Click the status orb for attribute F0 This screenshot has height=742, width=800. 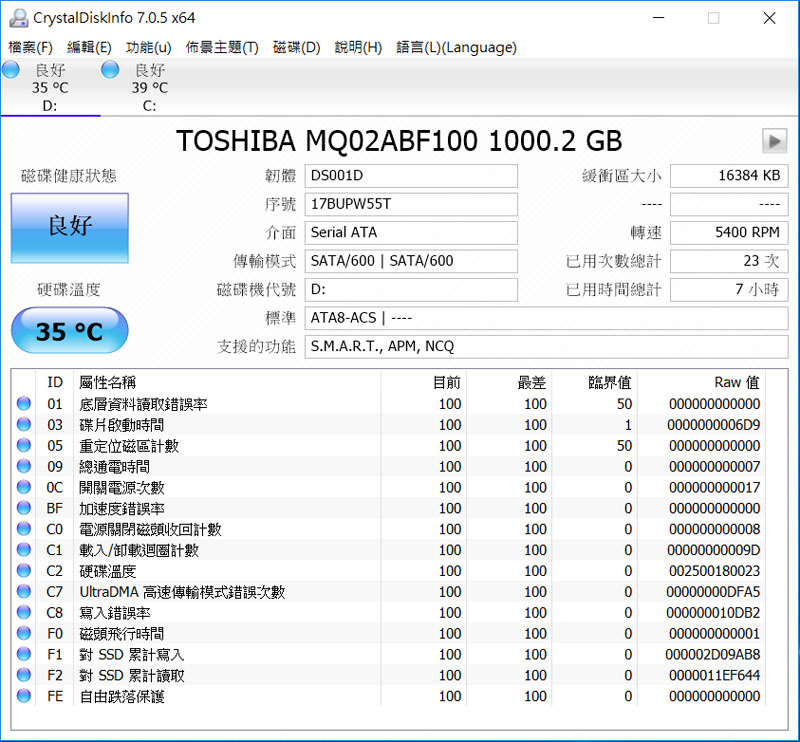[x=23, y=633]
